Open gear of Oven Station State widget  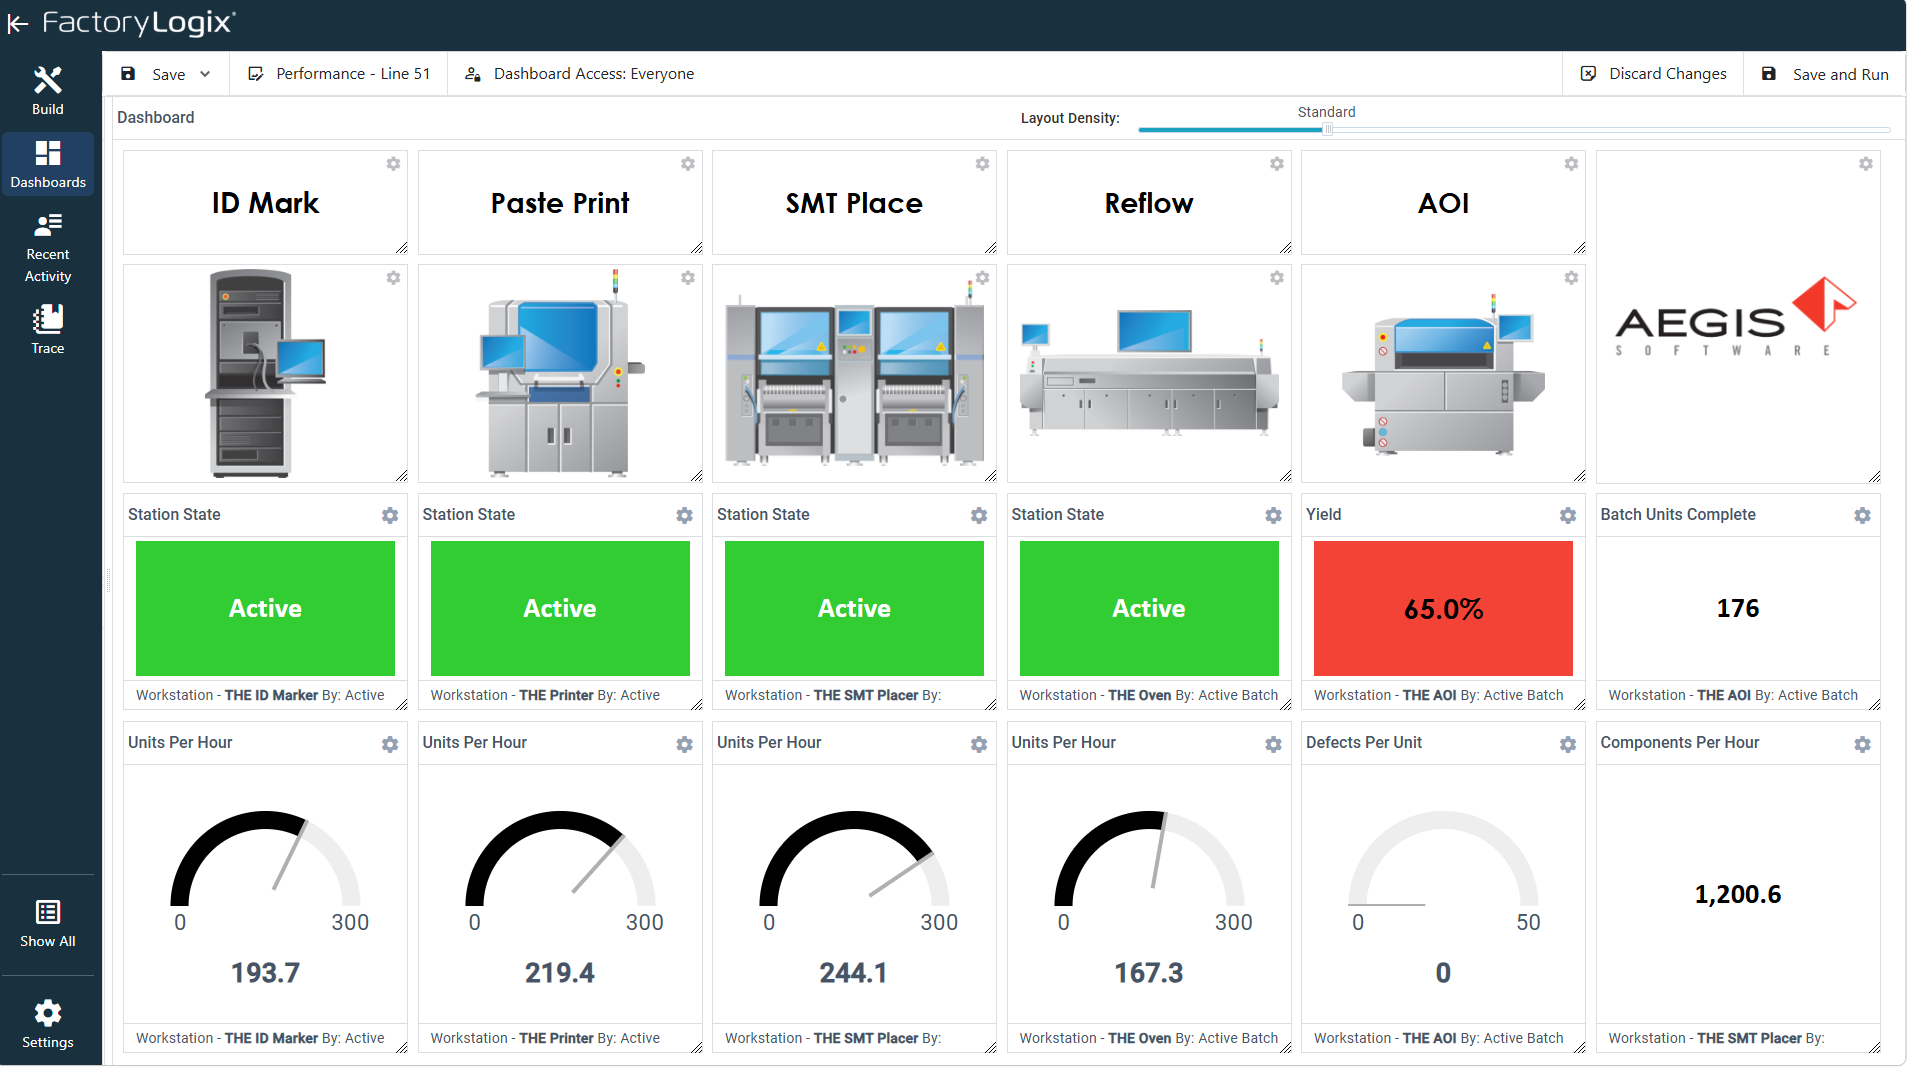pos(1273,516)
